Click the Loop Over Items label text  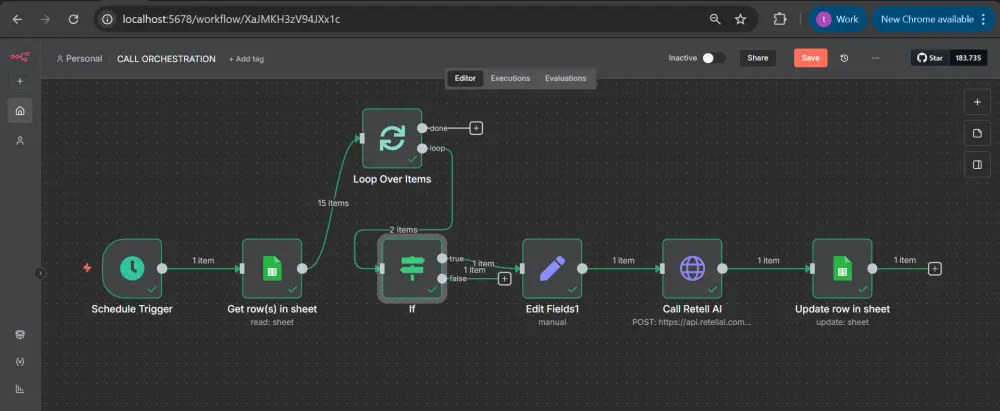(x=392, y=179)
